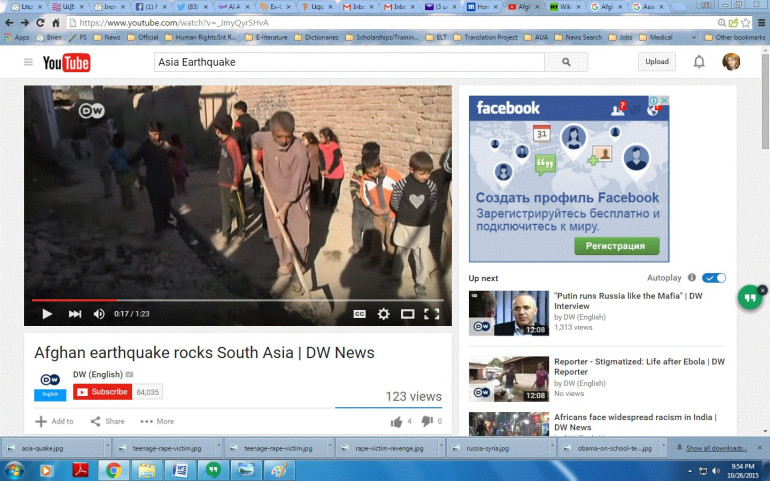The width and height of the screenshot is (770, 481).
Task: Open video settings gear
Action: (x=384, y=314)
